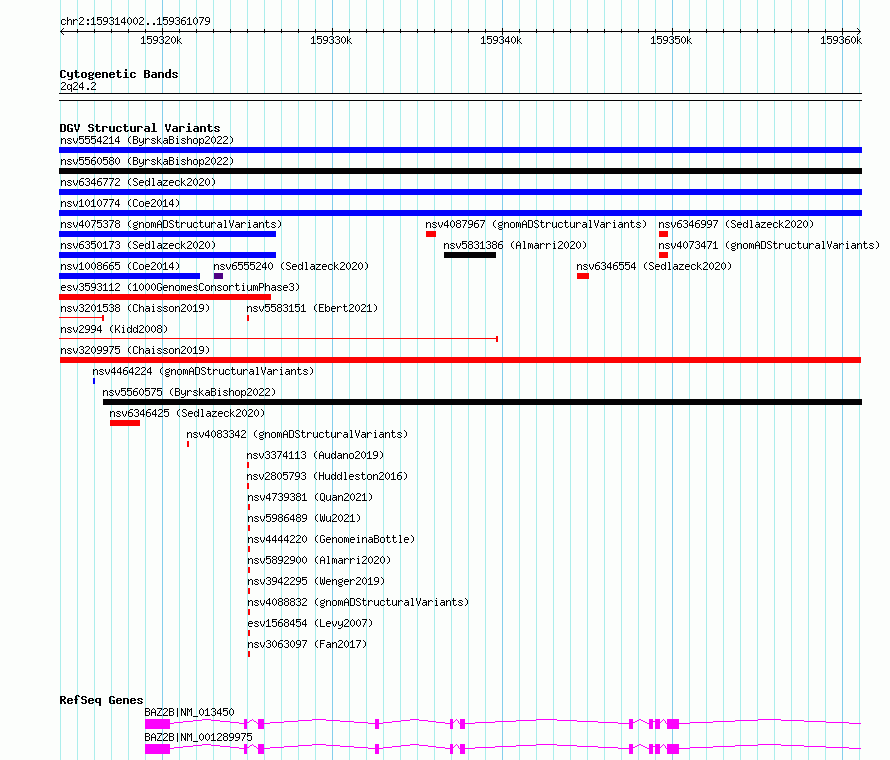Select nsv6346425 (Sedlazeck2020) label

[x=187, y=413]
